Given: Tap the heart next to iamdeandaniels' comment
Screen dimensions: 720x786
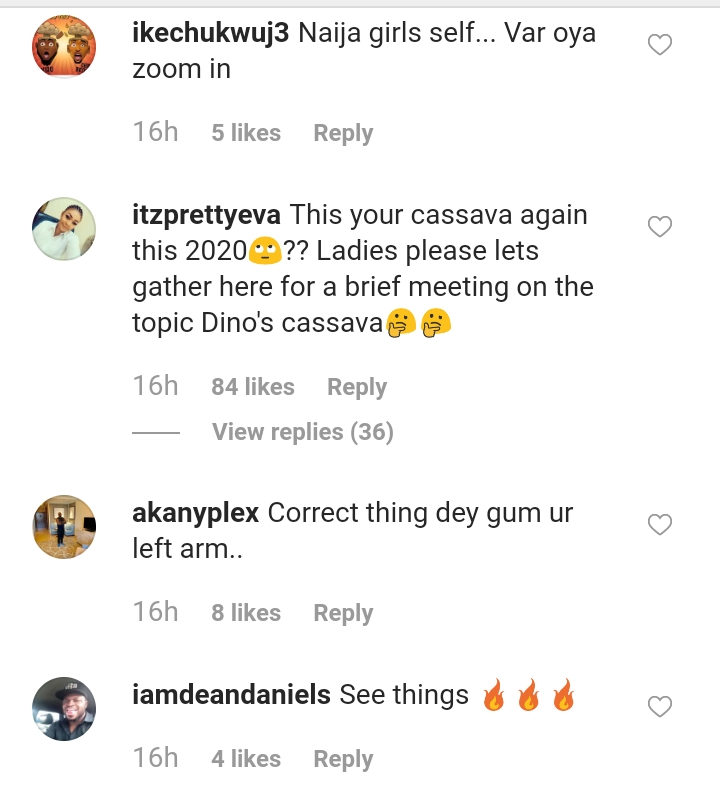Looking at the screenshot, I should pos(660,707).
